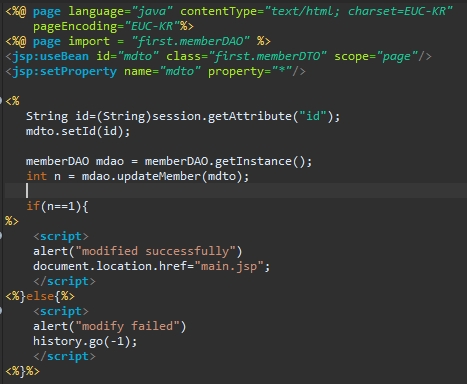This screenshot has height=384, width=467.
Task: Click the "main.jsp" string value
Action: [x=229, y=266]
